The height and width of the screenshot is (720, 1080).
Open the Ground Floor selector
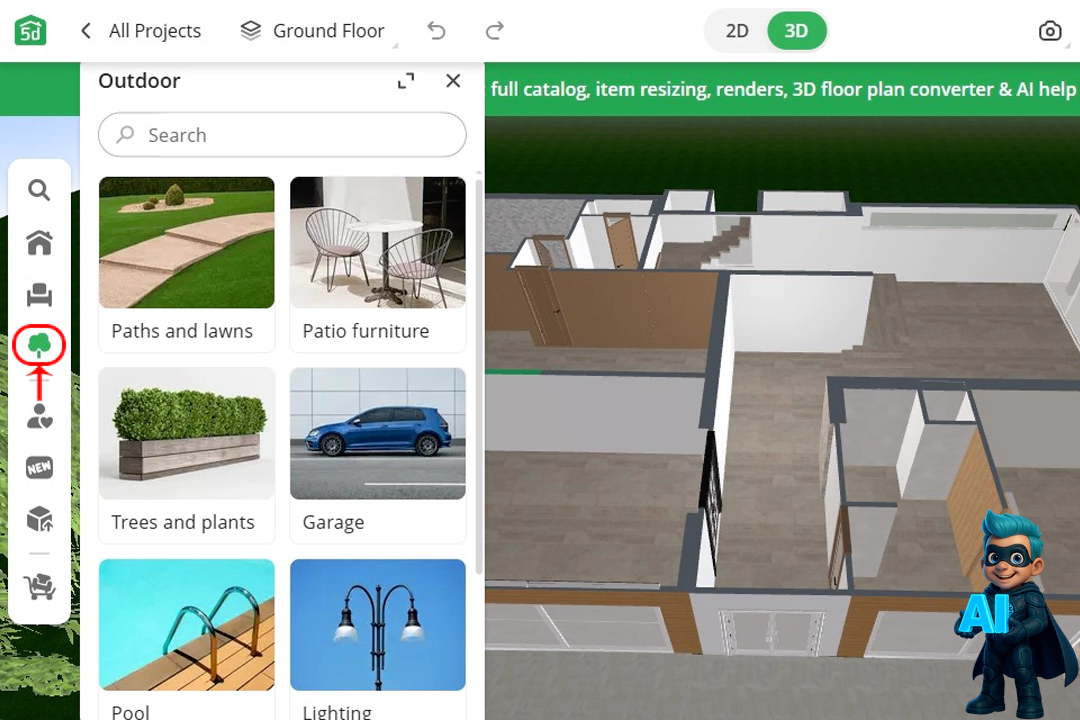pyautogui.click(x=314, y=31)
